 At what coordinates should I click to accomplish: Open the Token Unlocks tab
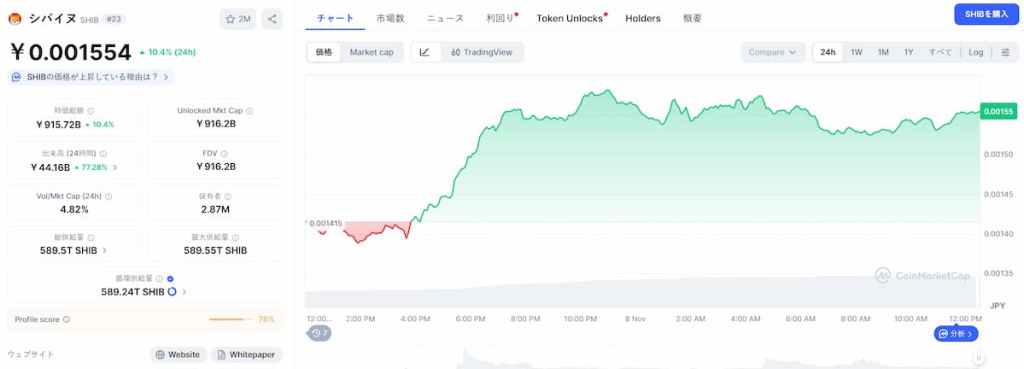570,18
